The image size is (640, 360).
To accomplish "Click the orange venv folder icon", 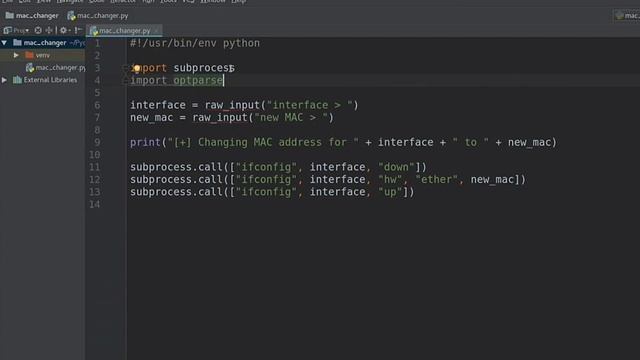I will (29, 55).
